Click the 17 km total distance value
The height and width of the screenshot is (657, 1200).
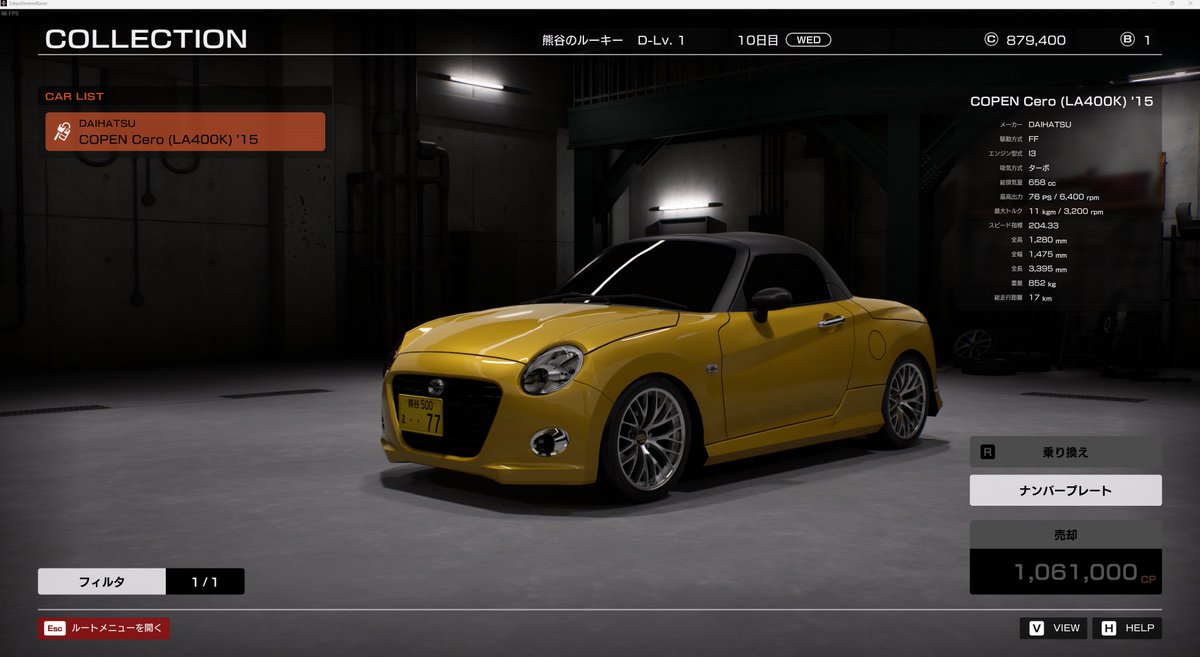1040,298
